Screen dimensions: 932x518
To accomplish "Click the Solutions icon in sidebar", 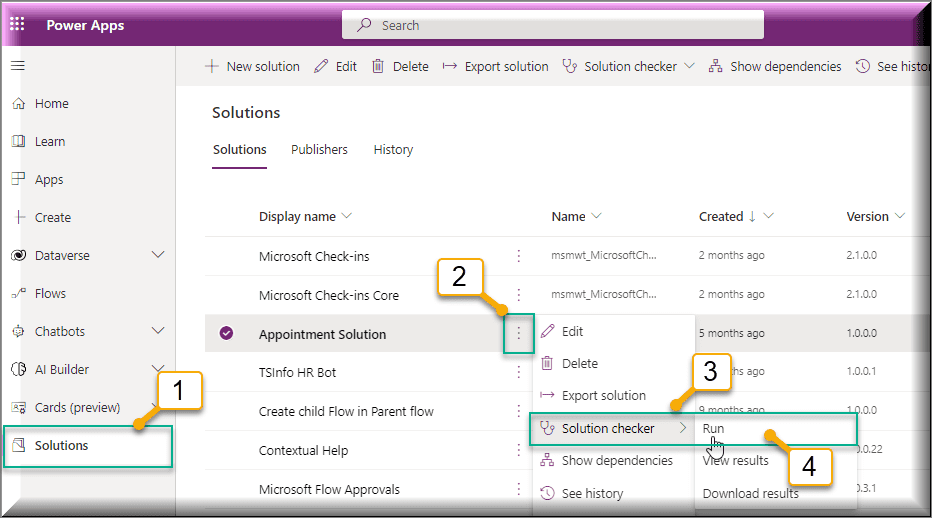I will [19, 445].
